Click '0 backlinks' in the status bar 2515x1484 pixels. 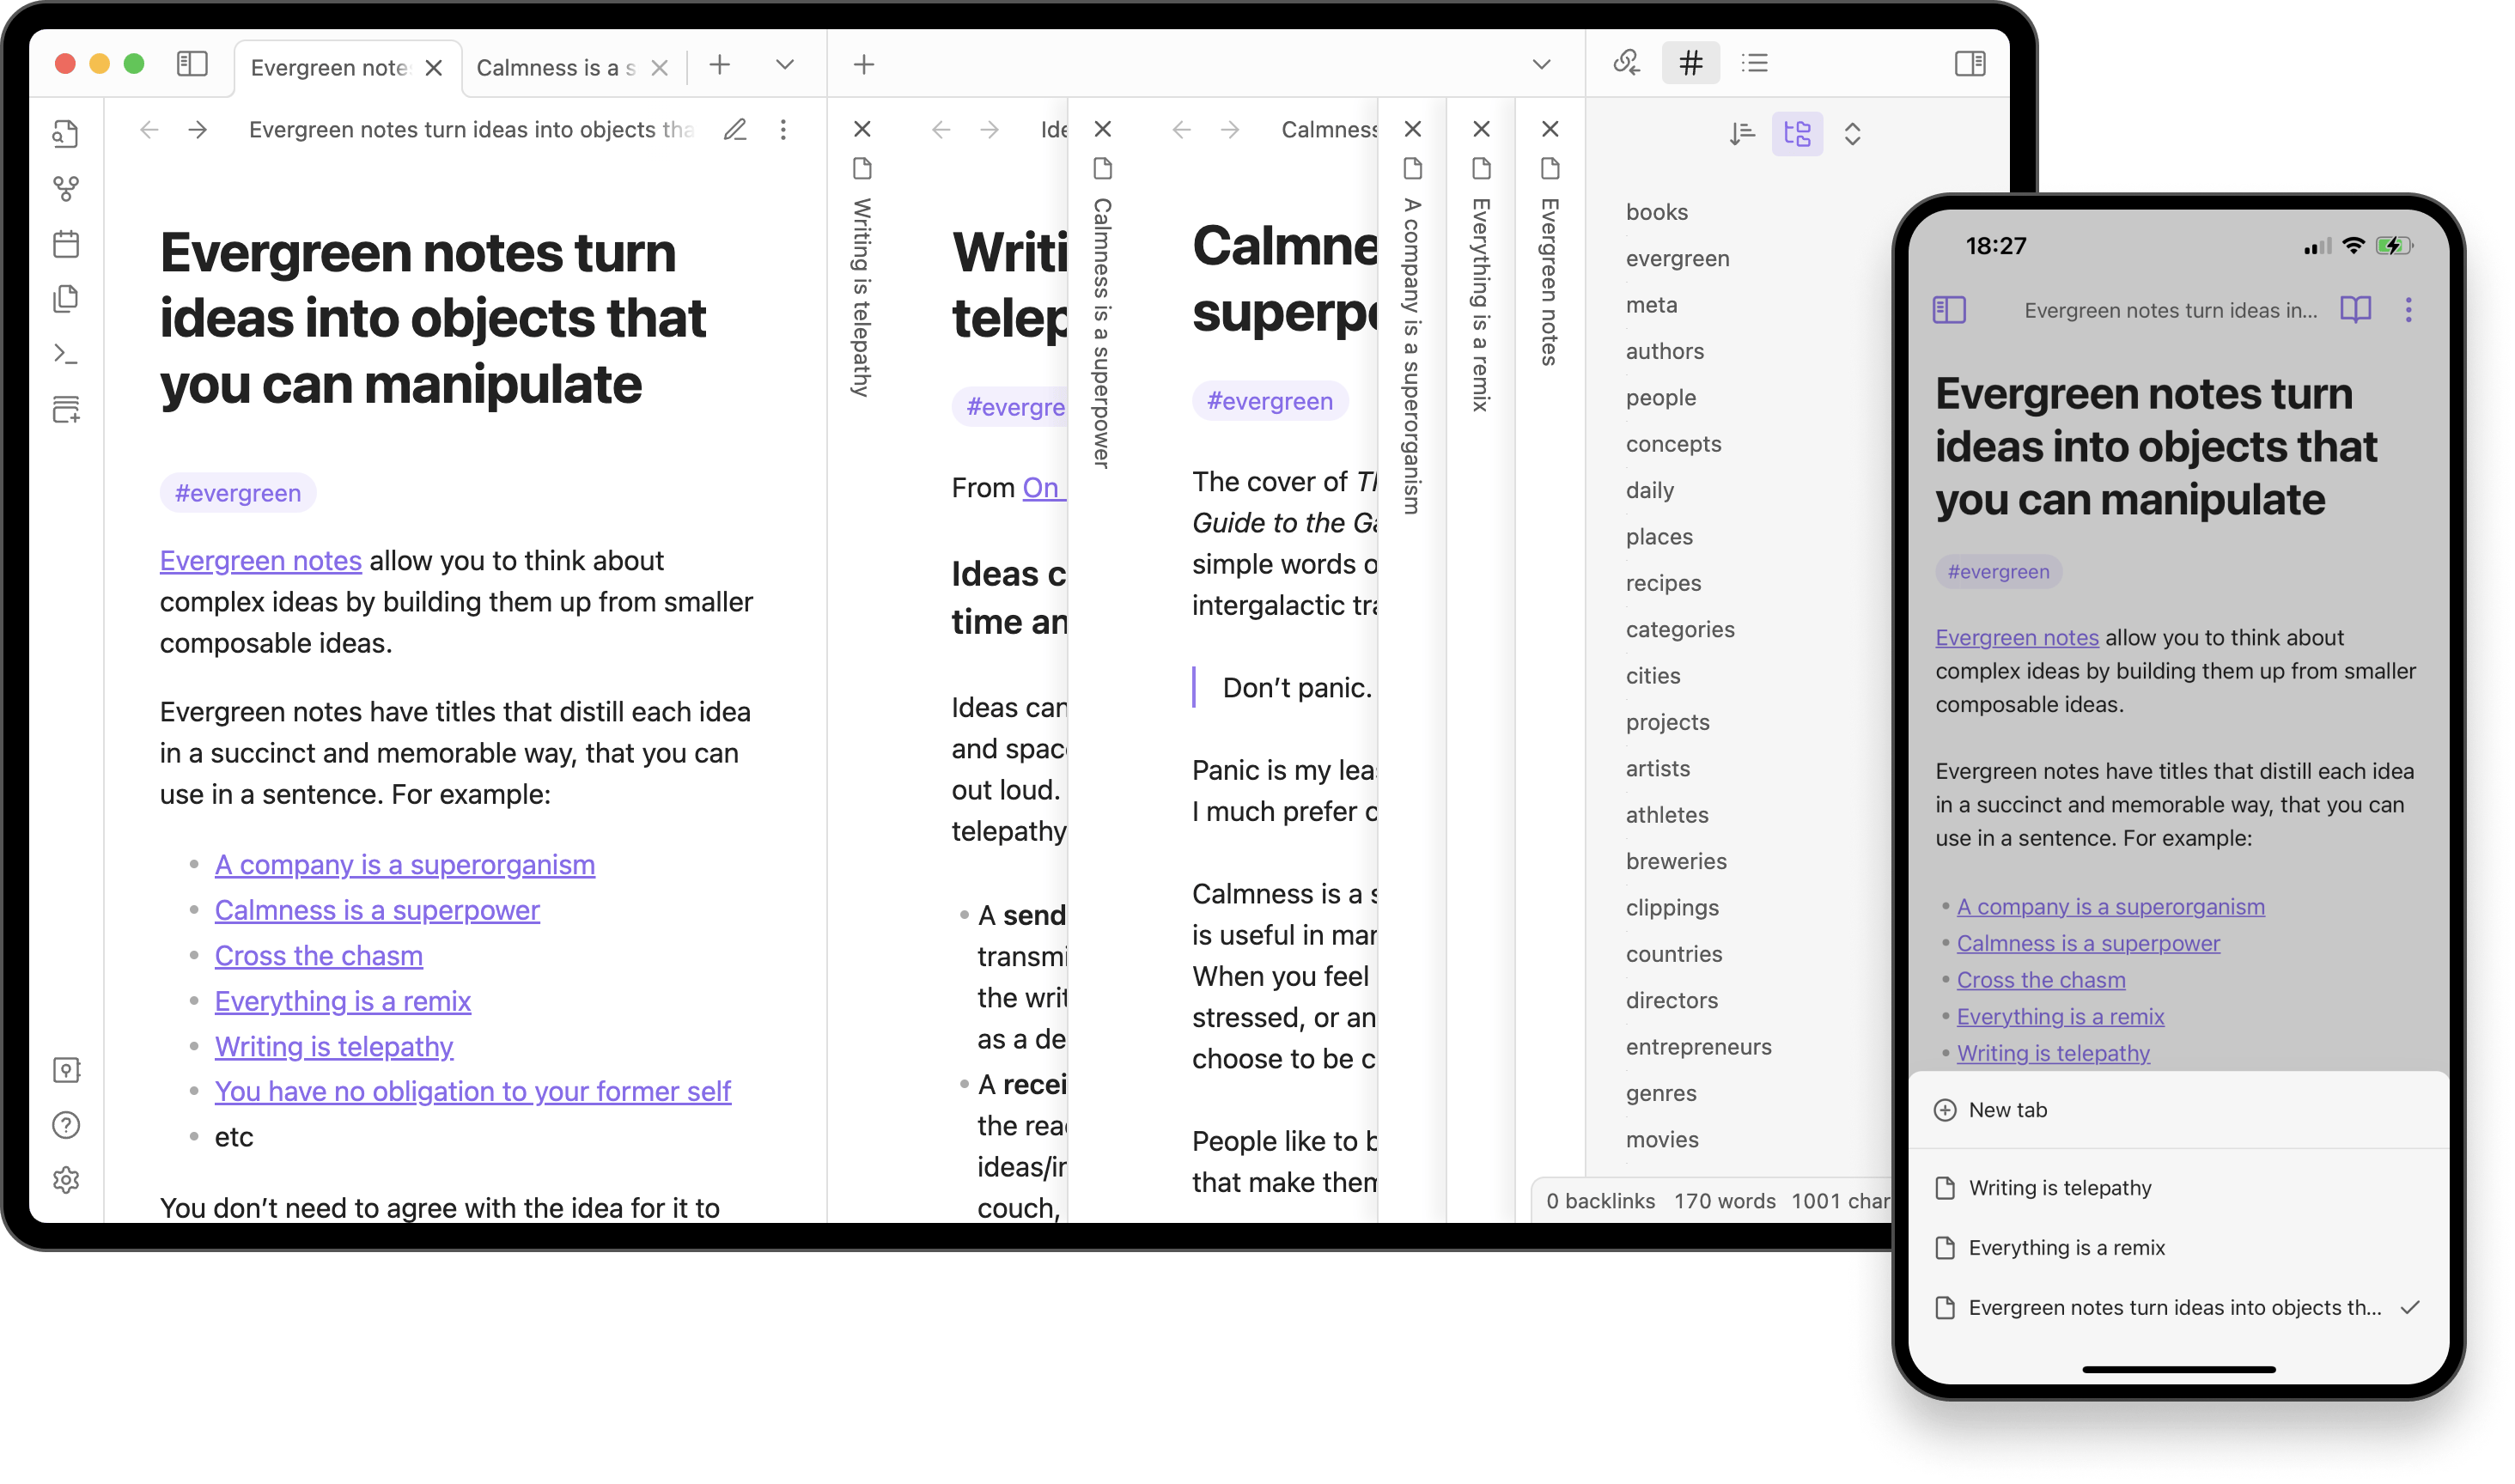[1600, 1201]
